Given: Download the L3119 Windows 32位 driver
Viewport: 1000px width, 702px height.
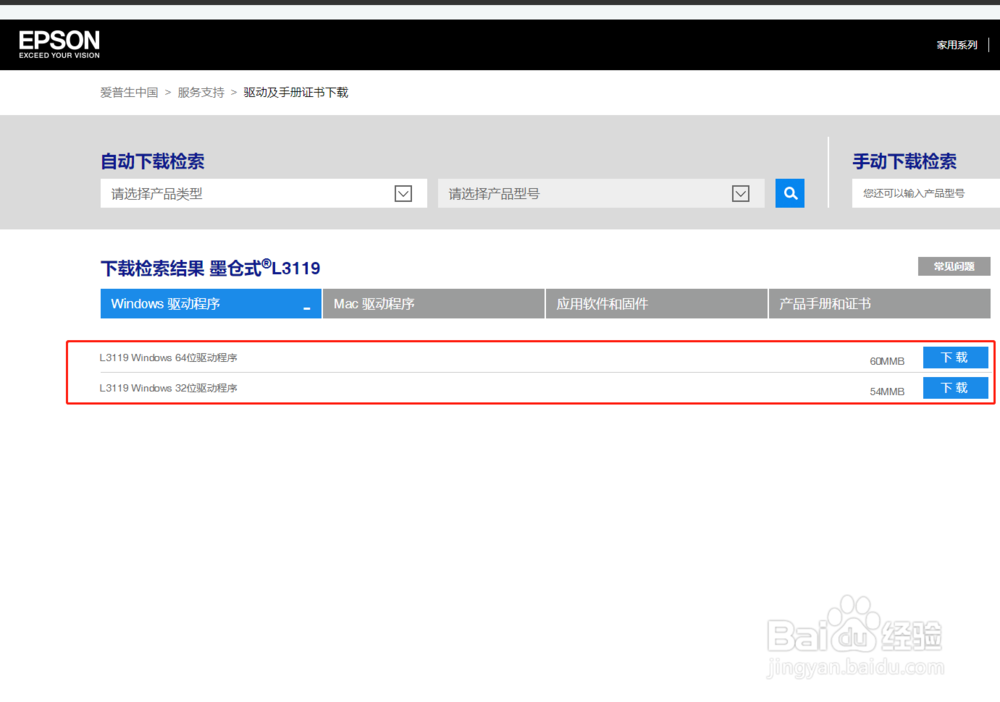Looking at the screenshot, I should pos(955,388).
